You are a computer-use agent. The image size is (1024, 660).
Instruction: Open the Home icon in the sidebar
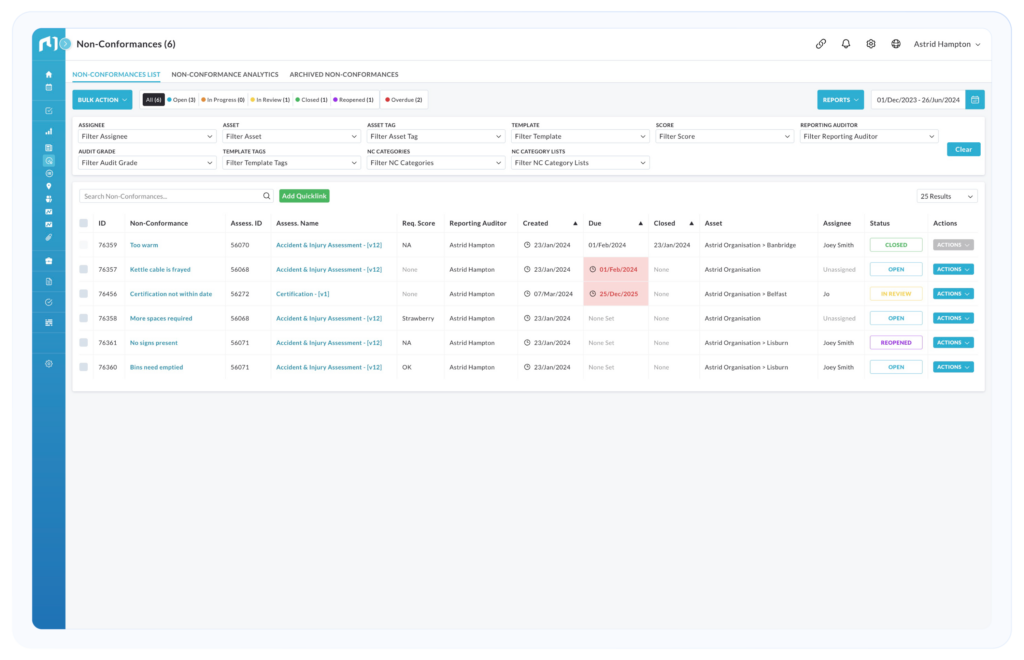point(49,74)
